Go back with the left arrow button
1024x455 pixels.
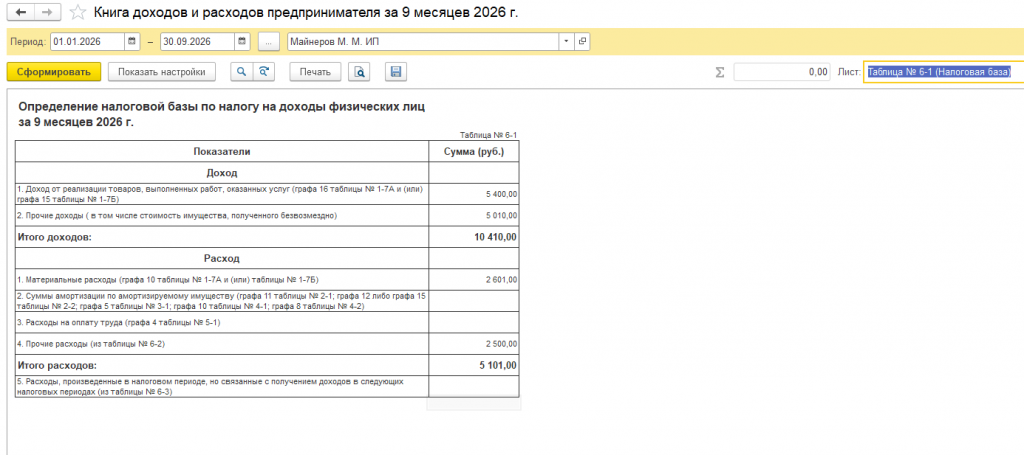click(x=20, y=12)
